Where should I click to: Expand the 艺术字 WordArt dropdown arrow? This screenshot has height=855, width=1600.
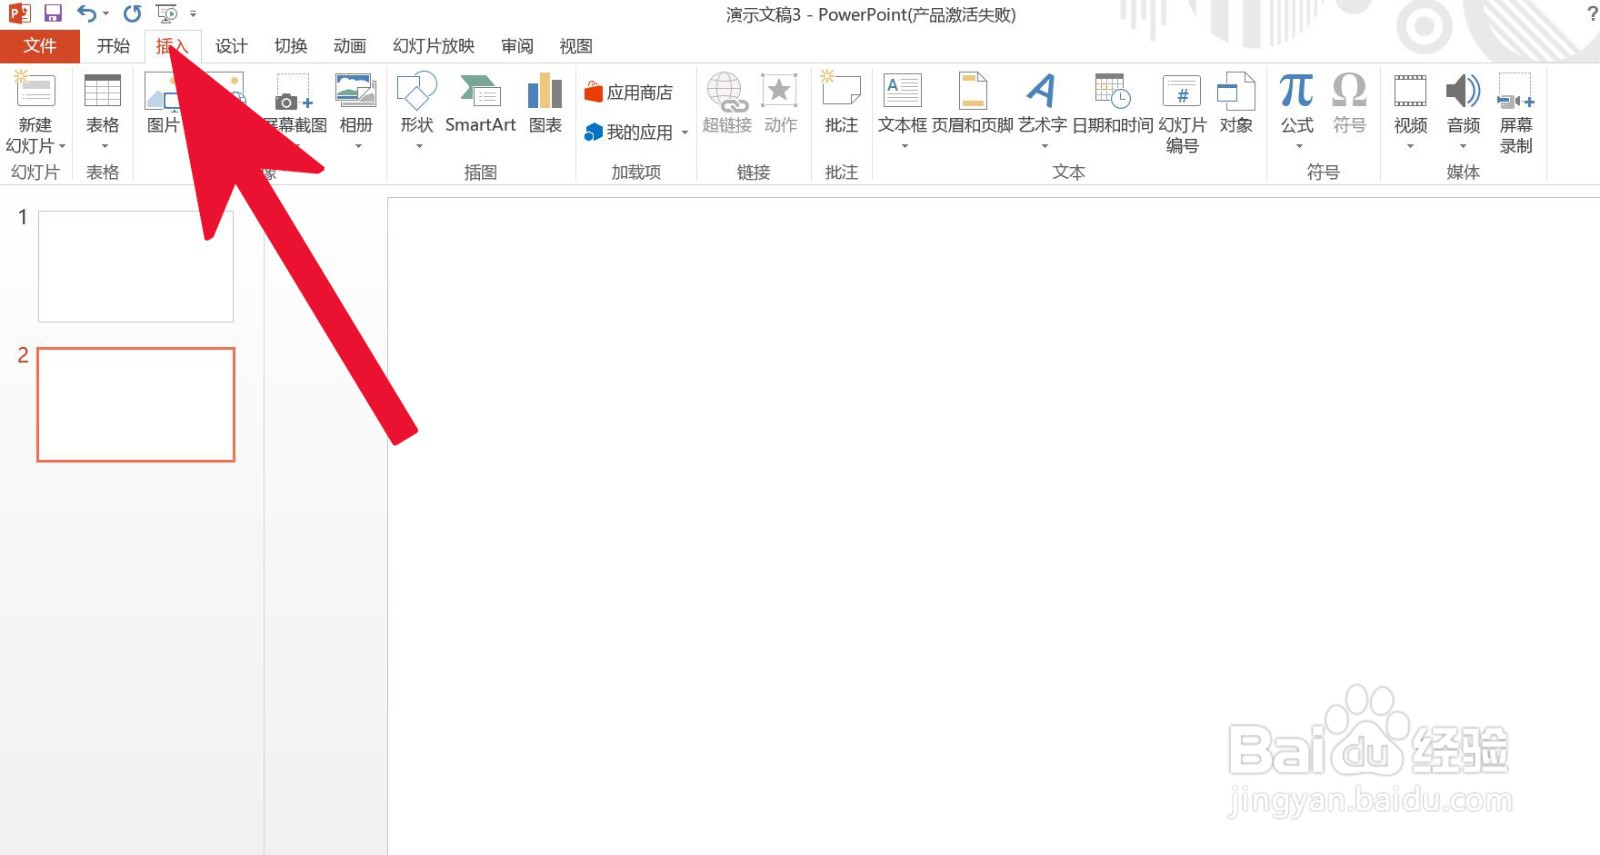point(1044,146)
